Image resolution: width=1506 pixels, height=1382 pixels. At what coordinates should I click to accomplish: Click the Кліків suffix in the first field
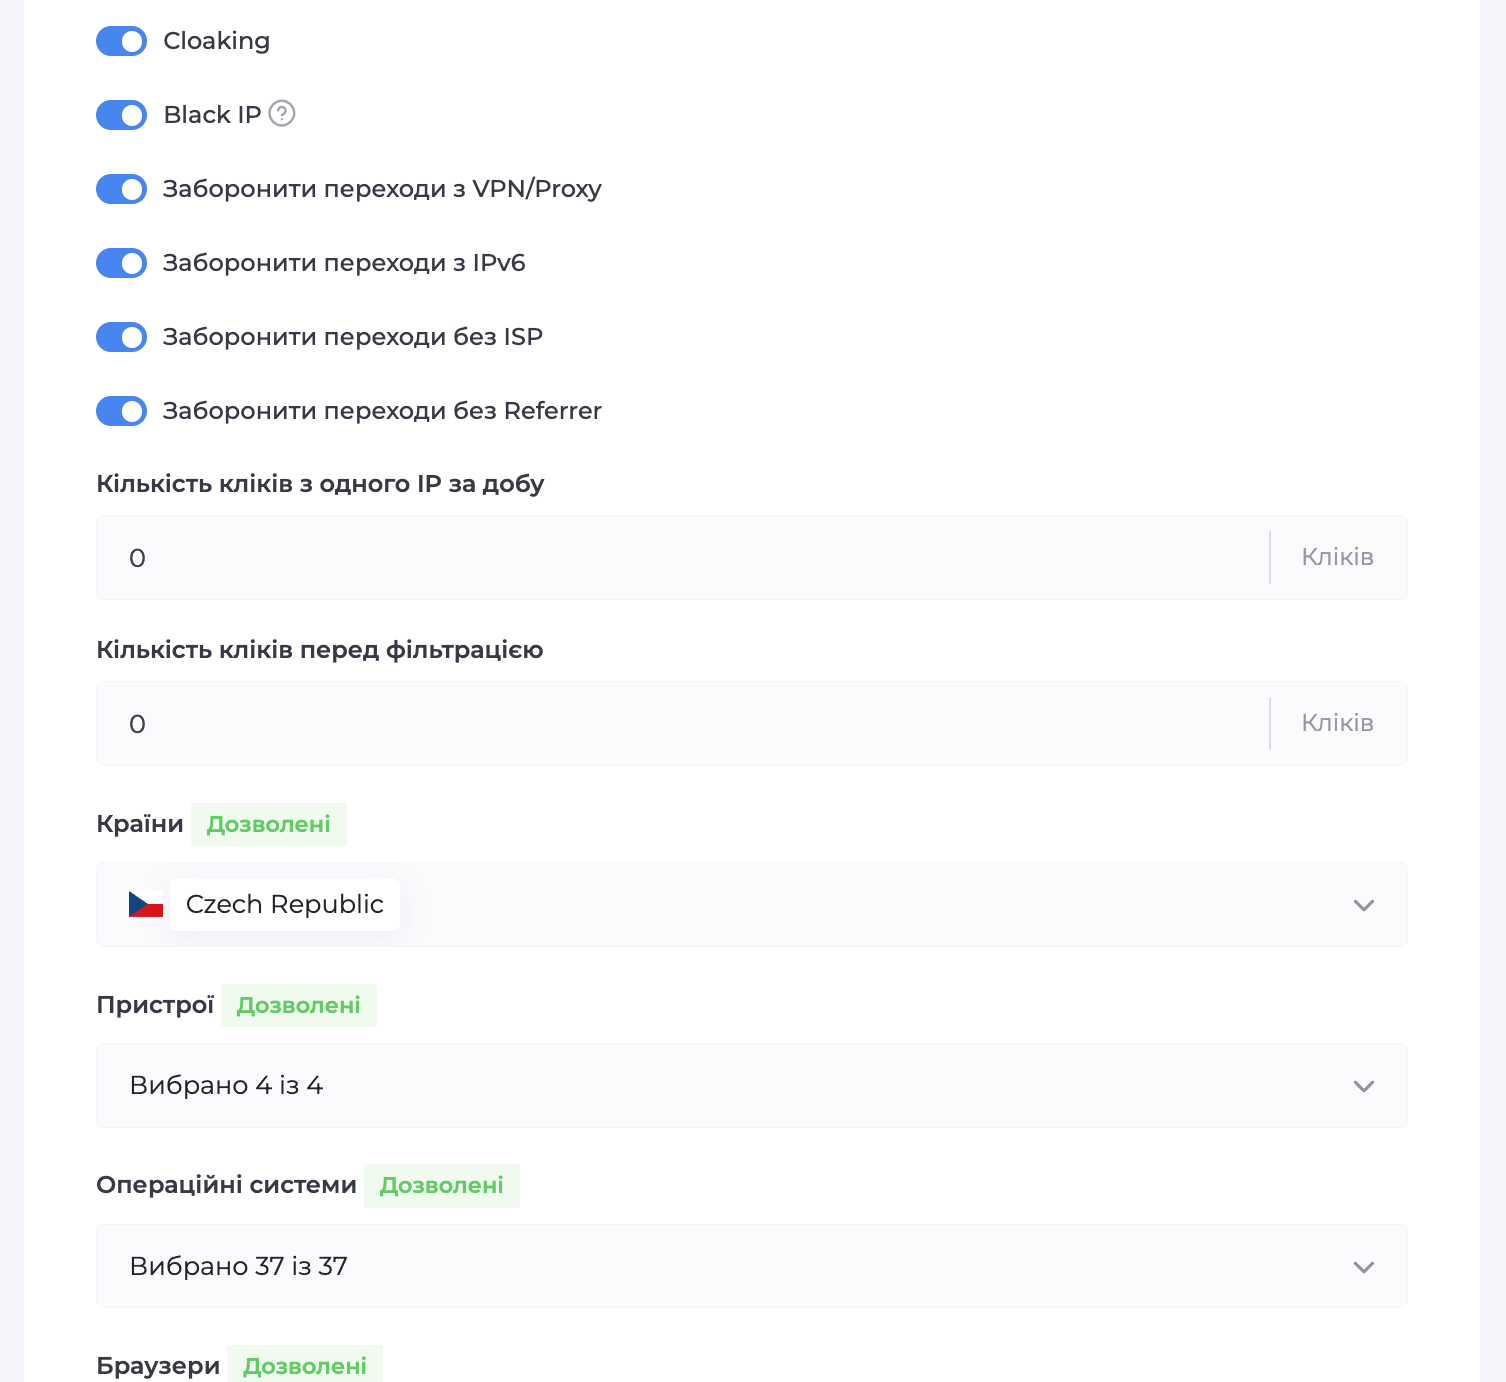tap(1337, 558)
